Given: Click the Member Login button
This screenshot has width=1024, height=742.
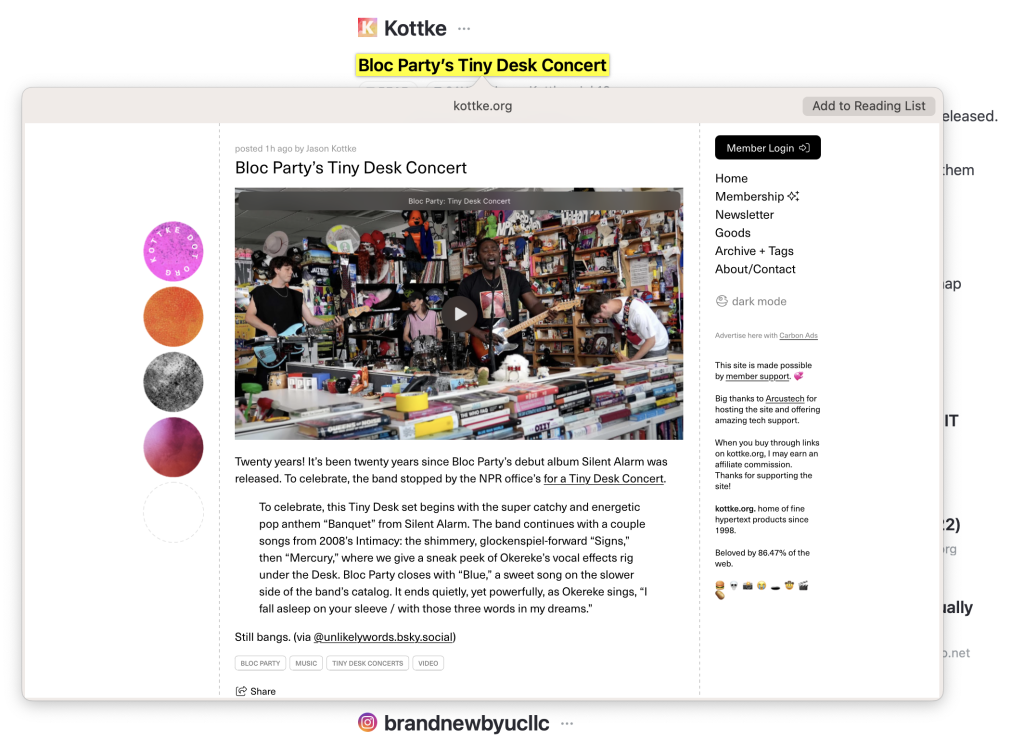Looking at the screenshot, I should coord(767,148).
